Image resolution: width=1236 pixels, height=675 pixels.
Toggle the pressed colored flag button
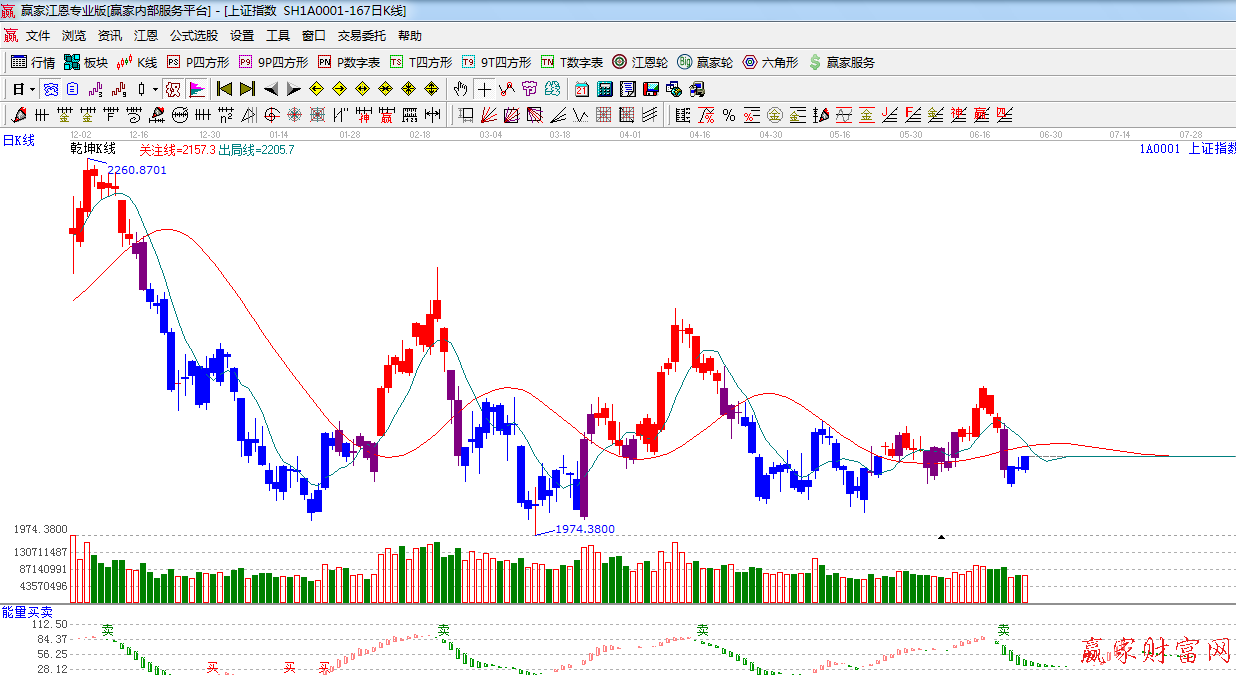coord(197,89)
